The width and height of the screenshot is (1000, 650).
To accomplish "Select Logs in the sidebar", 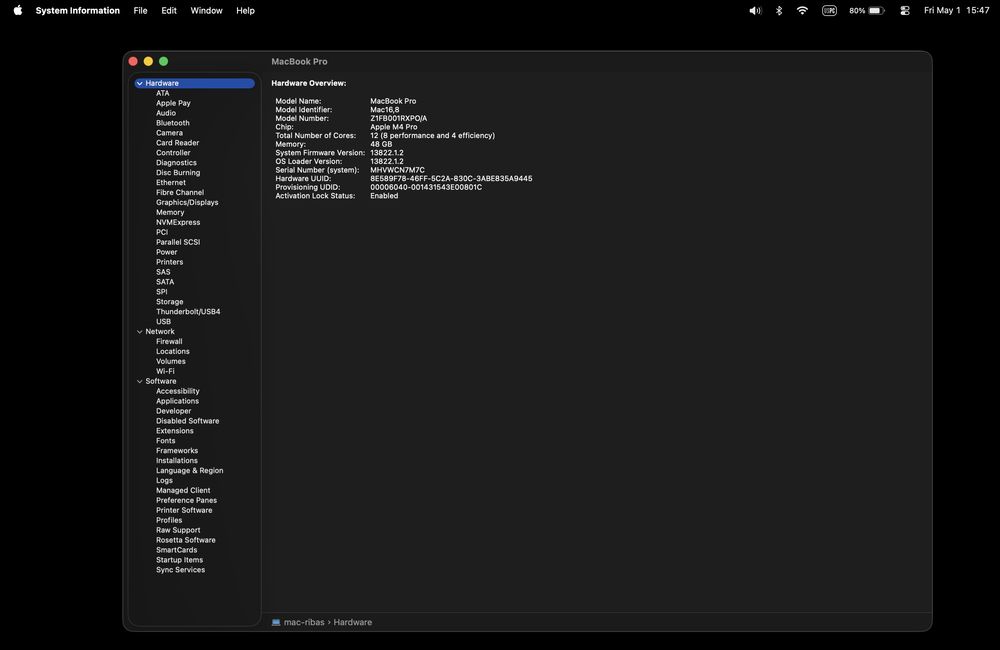I will pos(164,480).
